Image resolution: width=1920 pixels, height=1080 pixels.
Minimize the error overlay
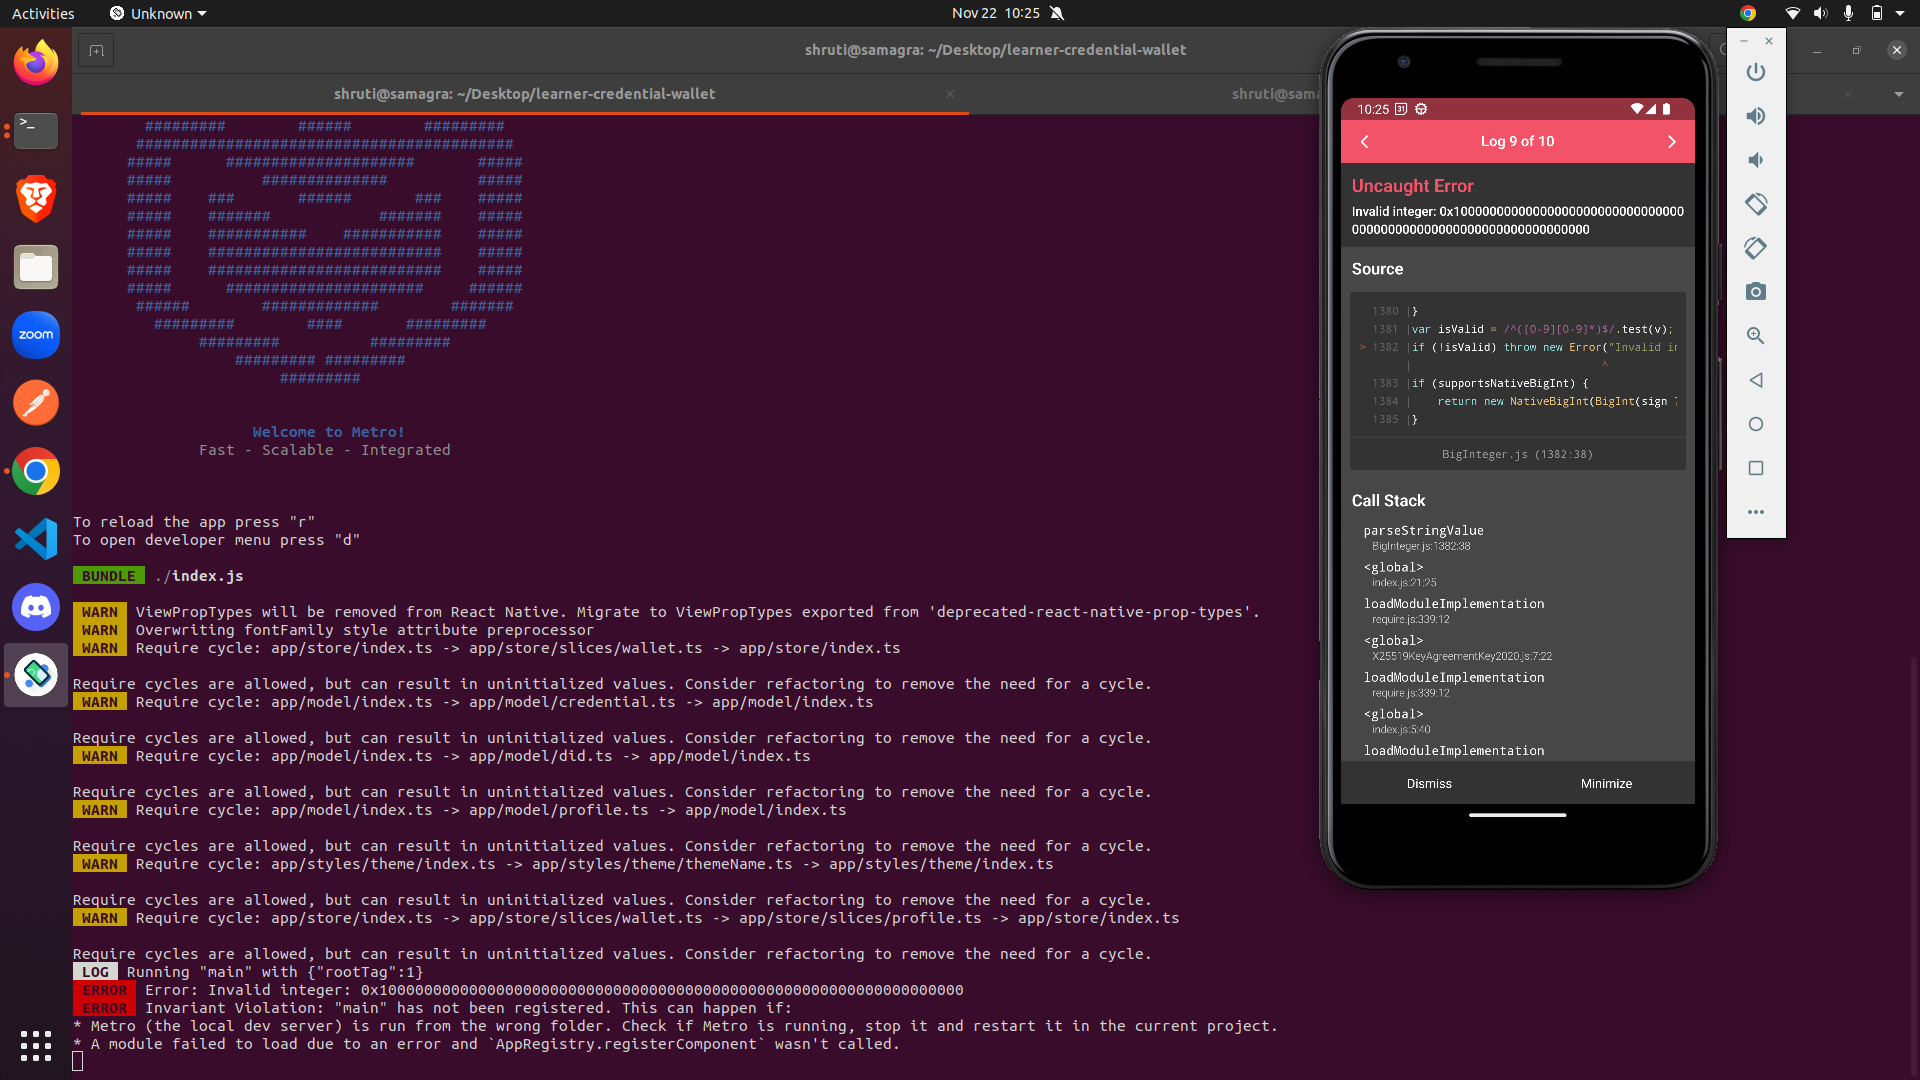click(x=1606, y=783)
